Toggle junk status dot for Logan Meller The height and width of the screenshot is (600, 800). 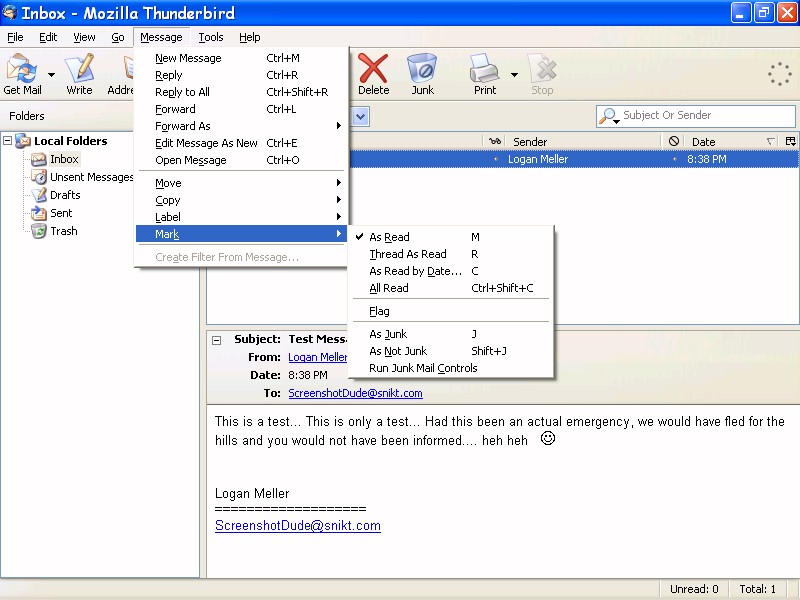click(674, 159)
